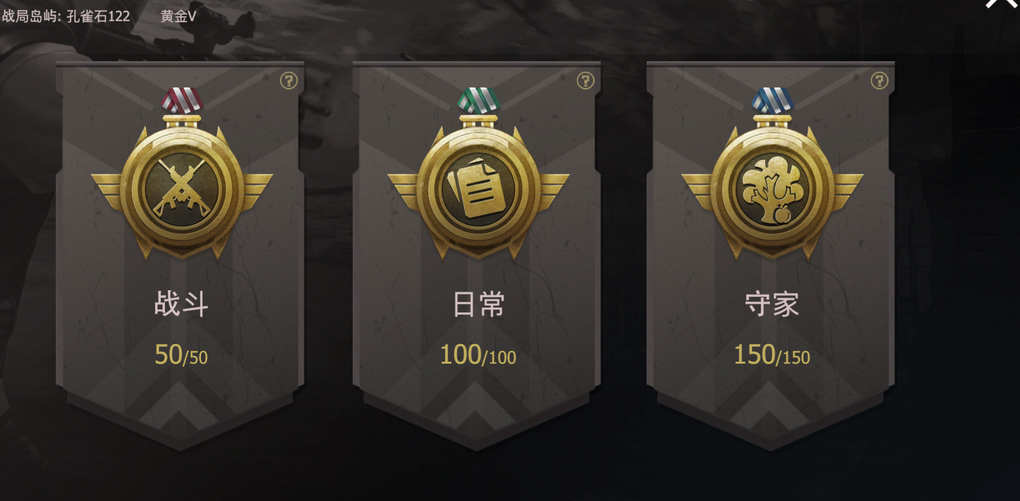Screen dimensions: 1020x501
Task: Click the 100/100 daily score
Action: [478, 355]
